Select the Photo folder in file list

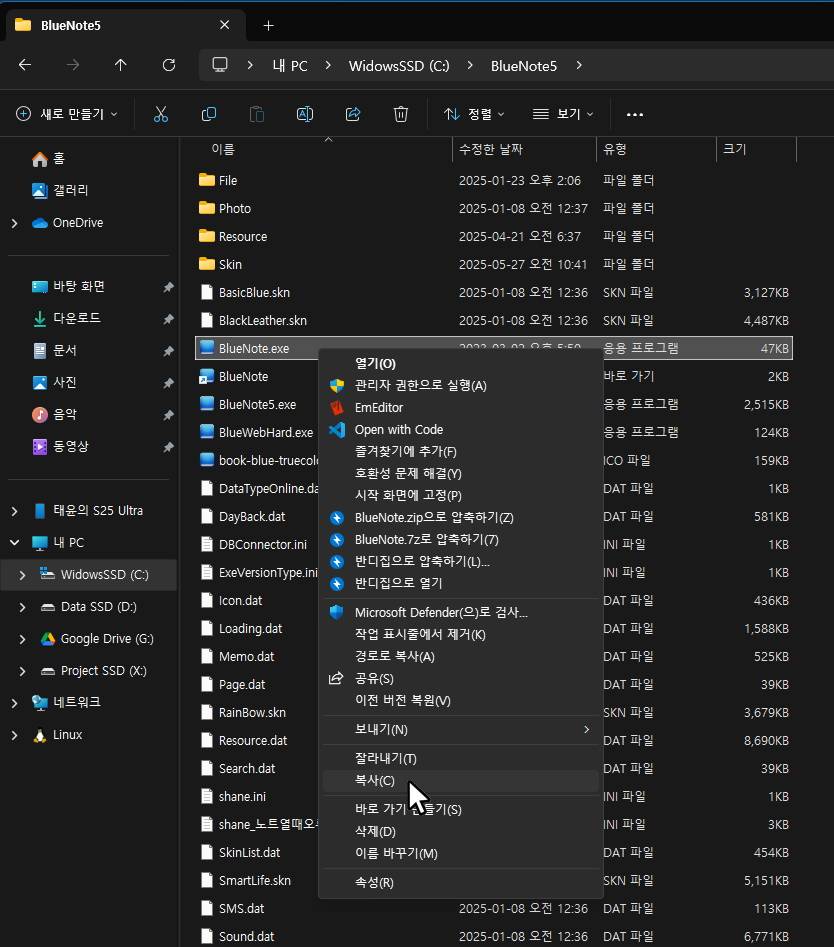(494, 208)
